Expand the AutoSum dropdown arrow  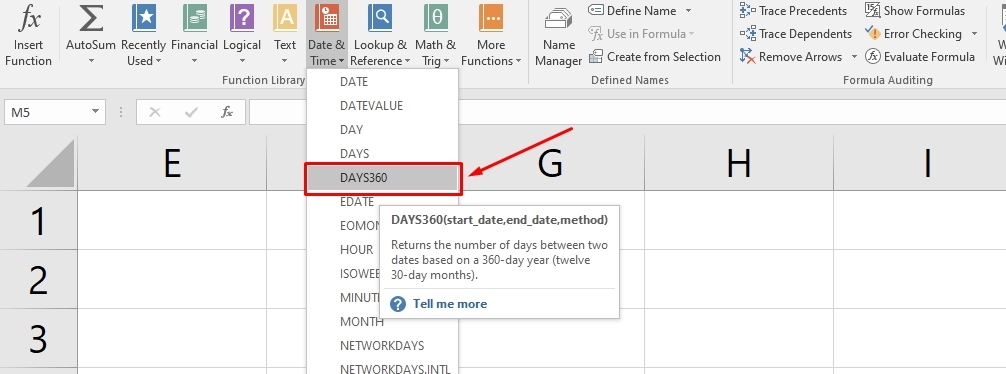click(90, 62)
